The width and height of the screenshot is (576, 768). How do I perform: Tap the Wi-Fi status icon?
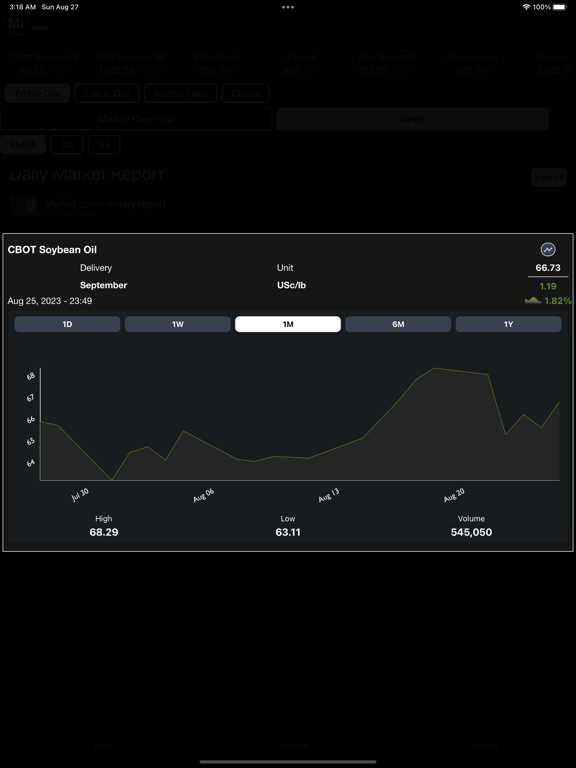526,7
